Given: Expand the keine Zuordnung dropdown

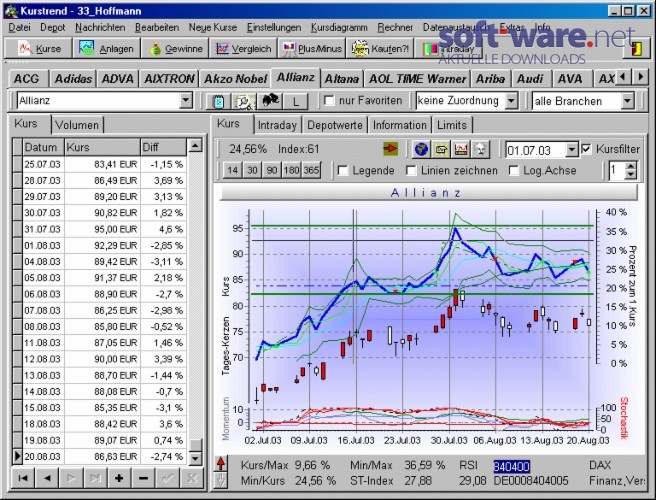Looking at the screenshot, I should tap(511, 100).
